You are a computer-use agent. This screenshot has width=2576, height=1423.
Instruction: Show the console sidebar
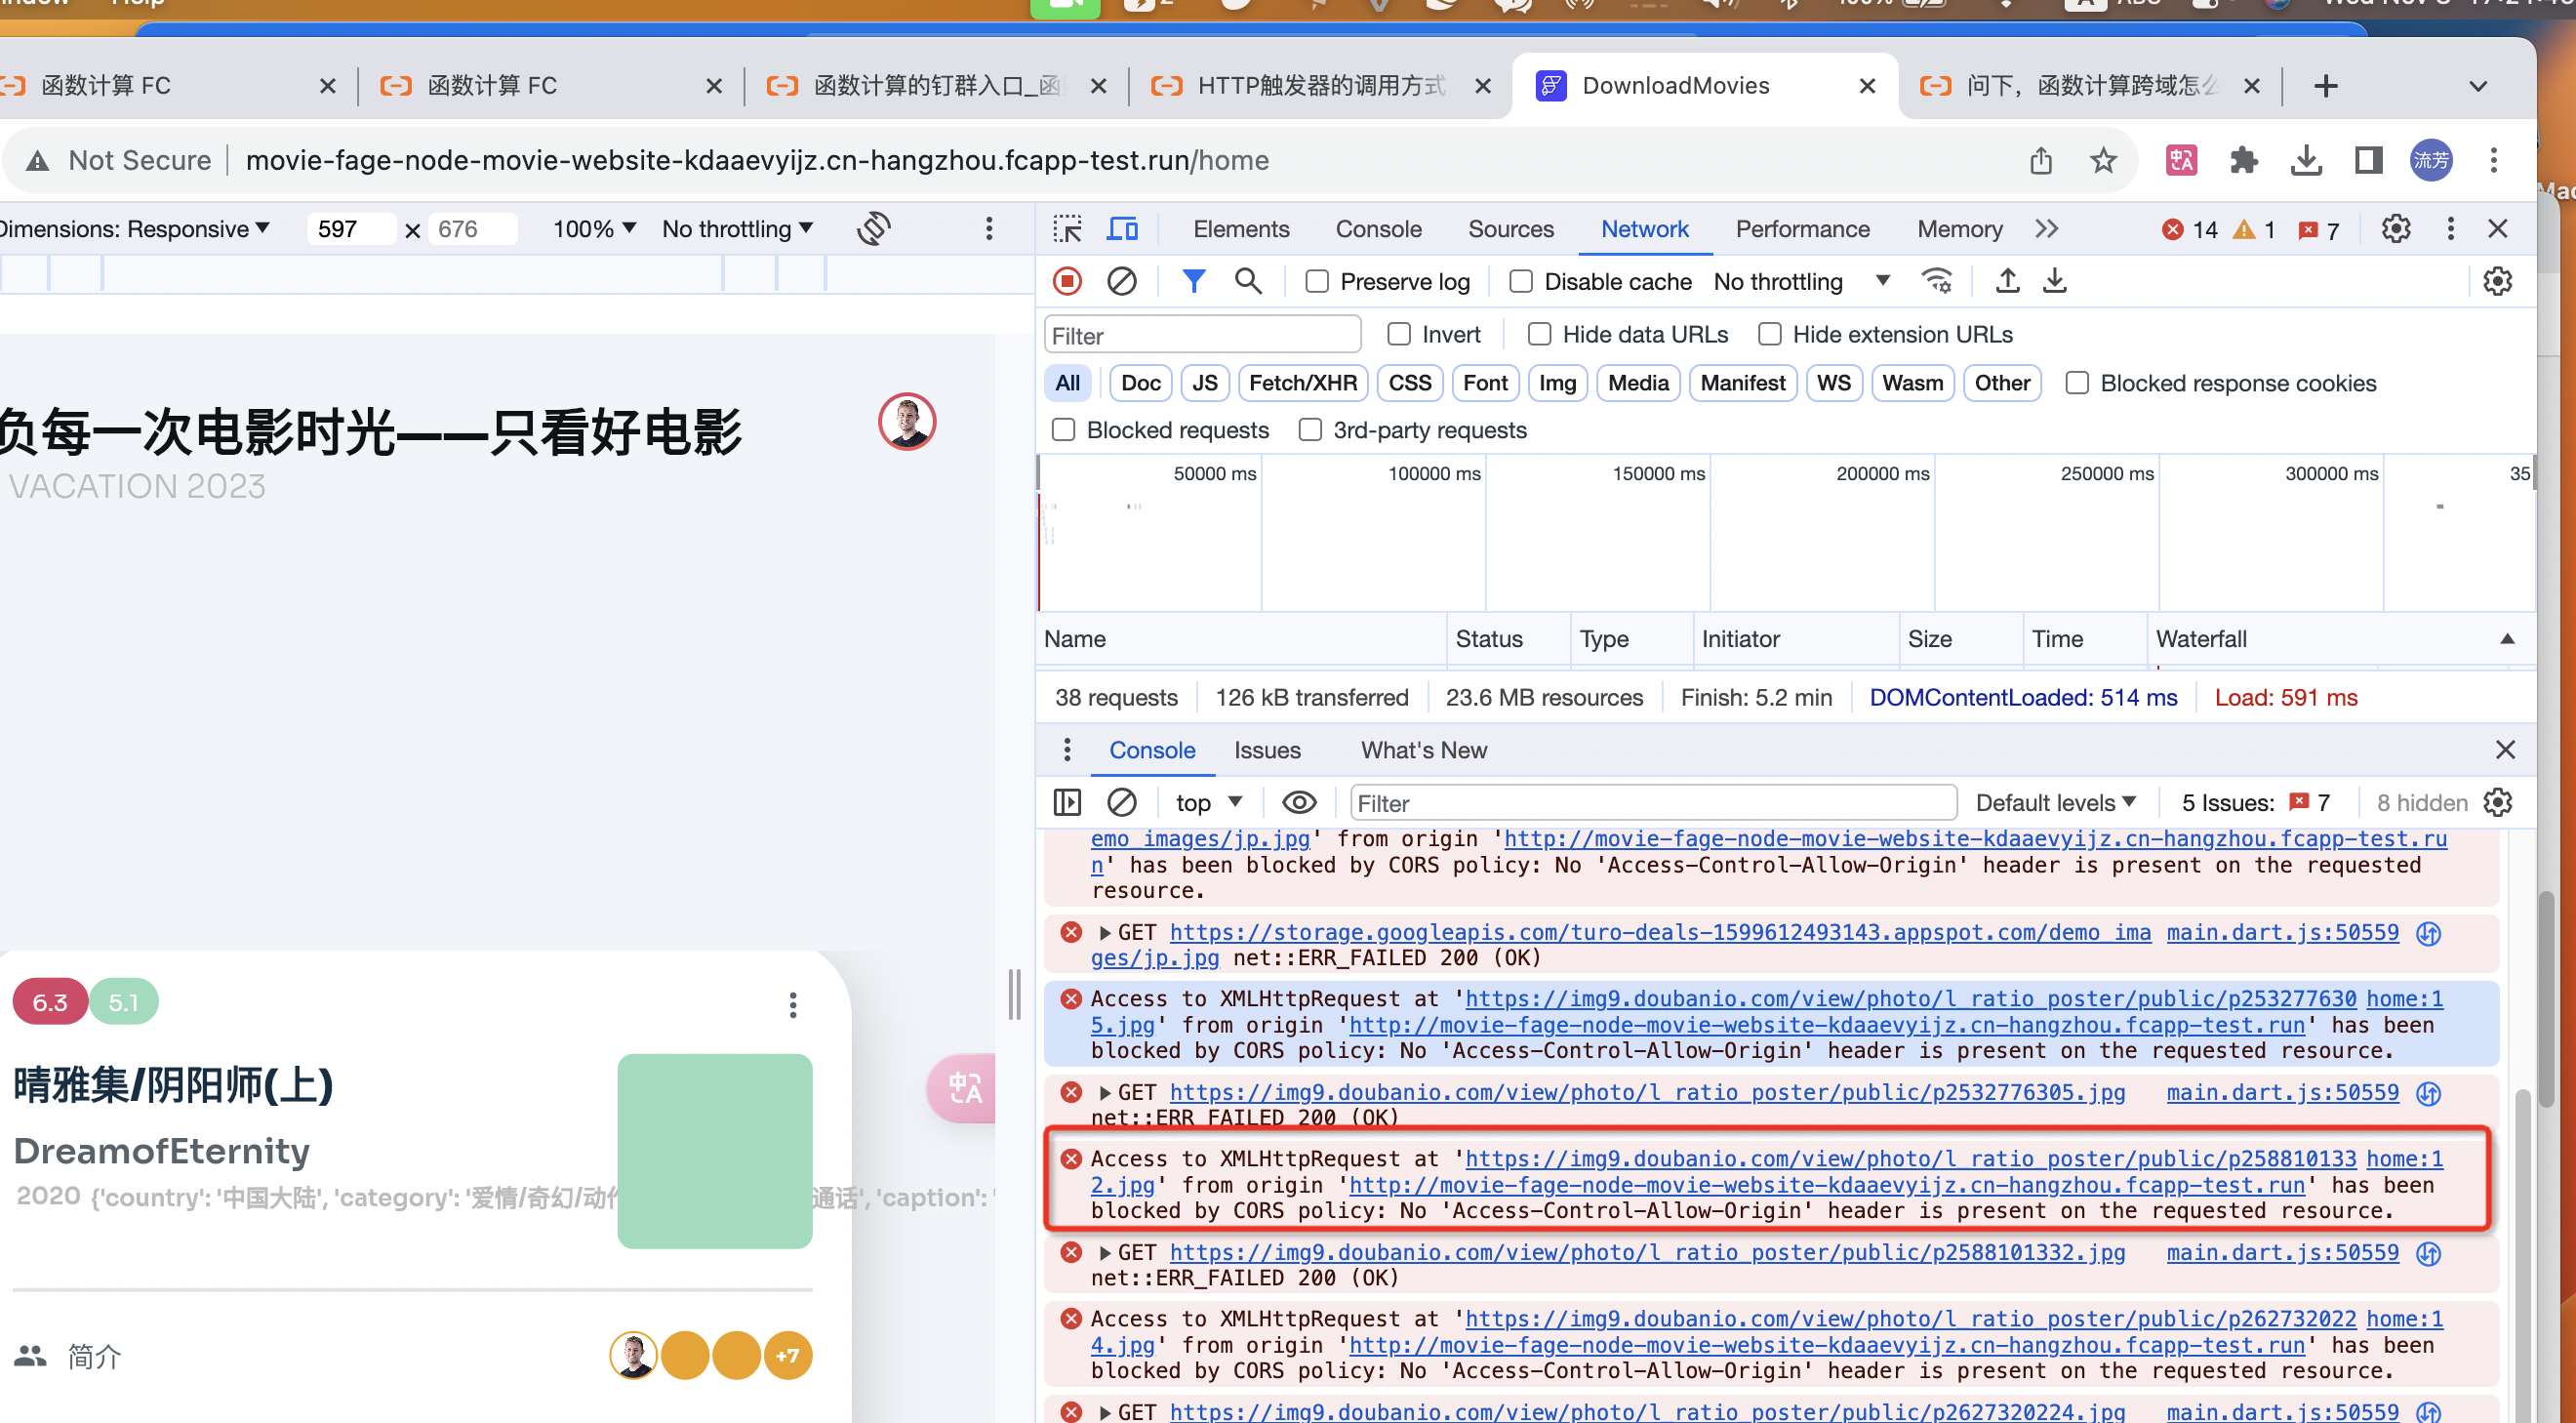click(x=1067, y=802)
